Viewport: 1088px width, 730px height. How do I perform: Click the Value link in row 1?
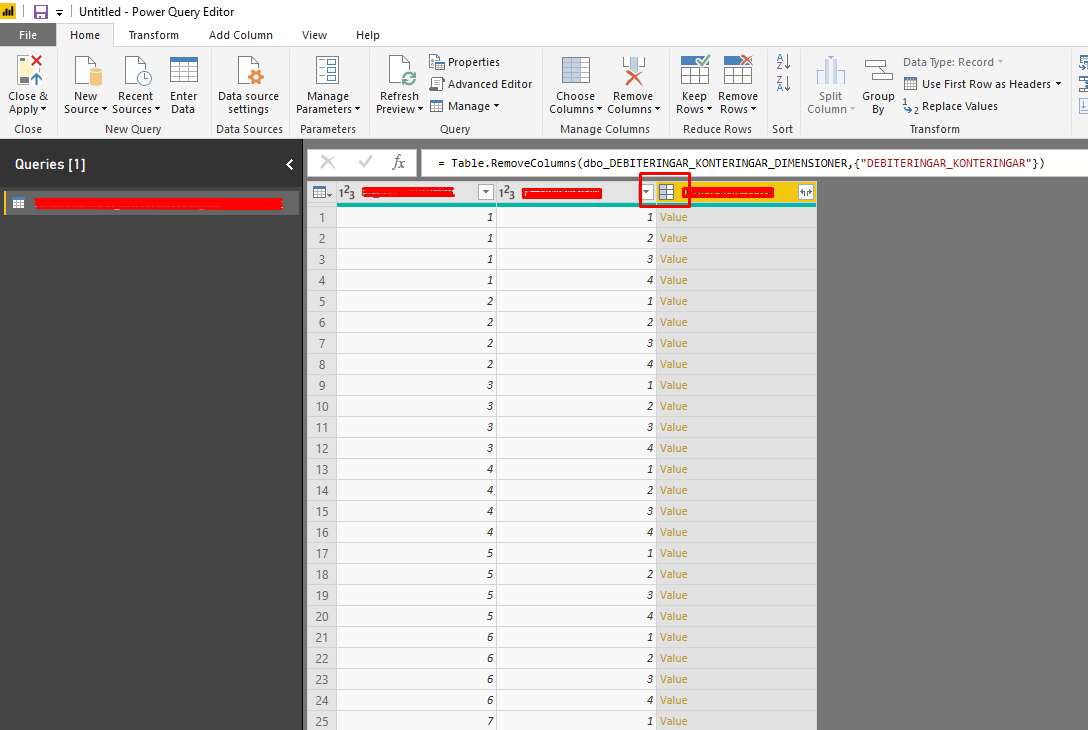tap(673, 217)
